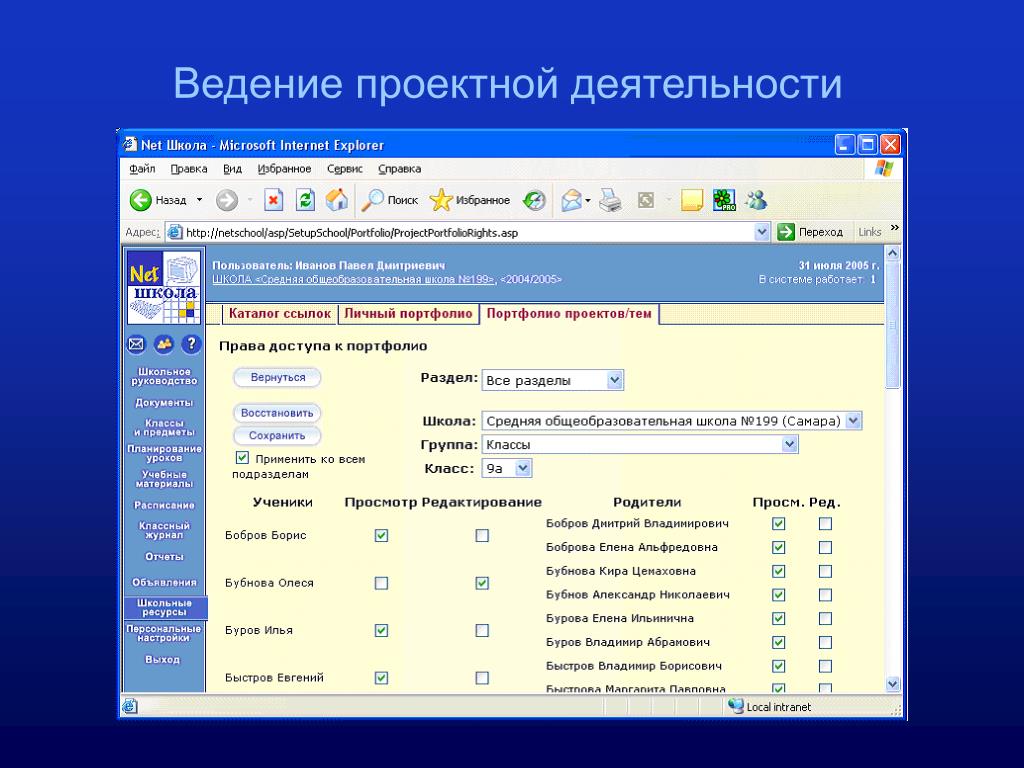Enable Редактирование for Быстров Евгений

pos(482,678)
